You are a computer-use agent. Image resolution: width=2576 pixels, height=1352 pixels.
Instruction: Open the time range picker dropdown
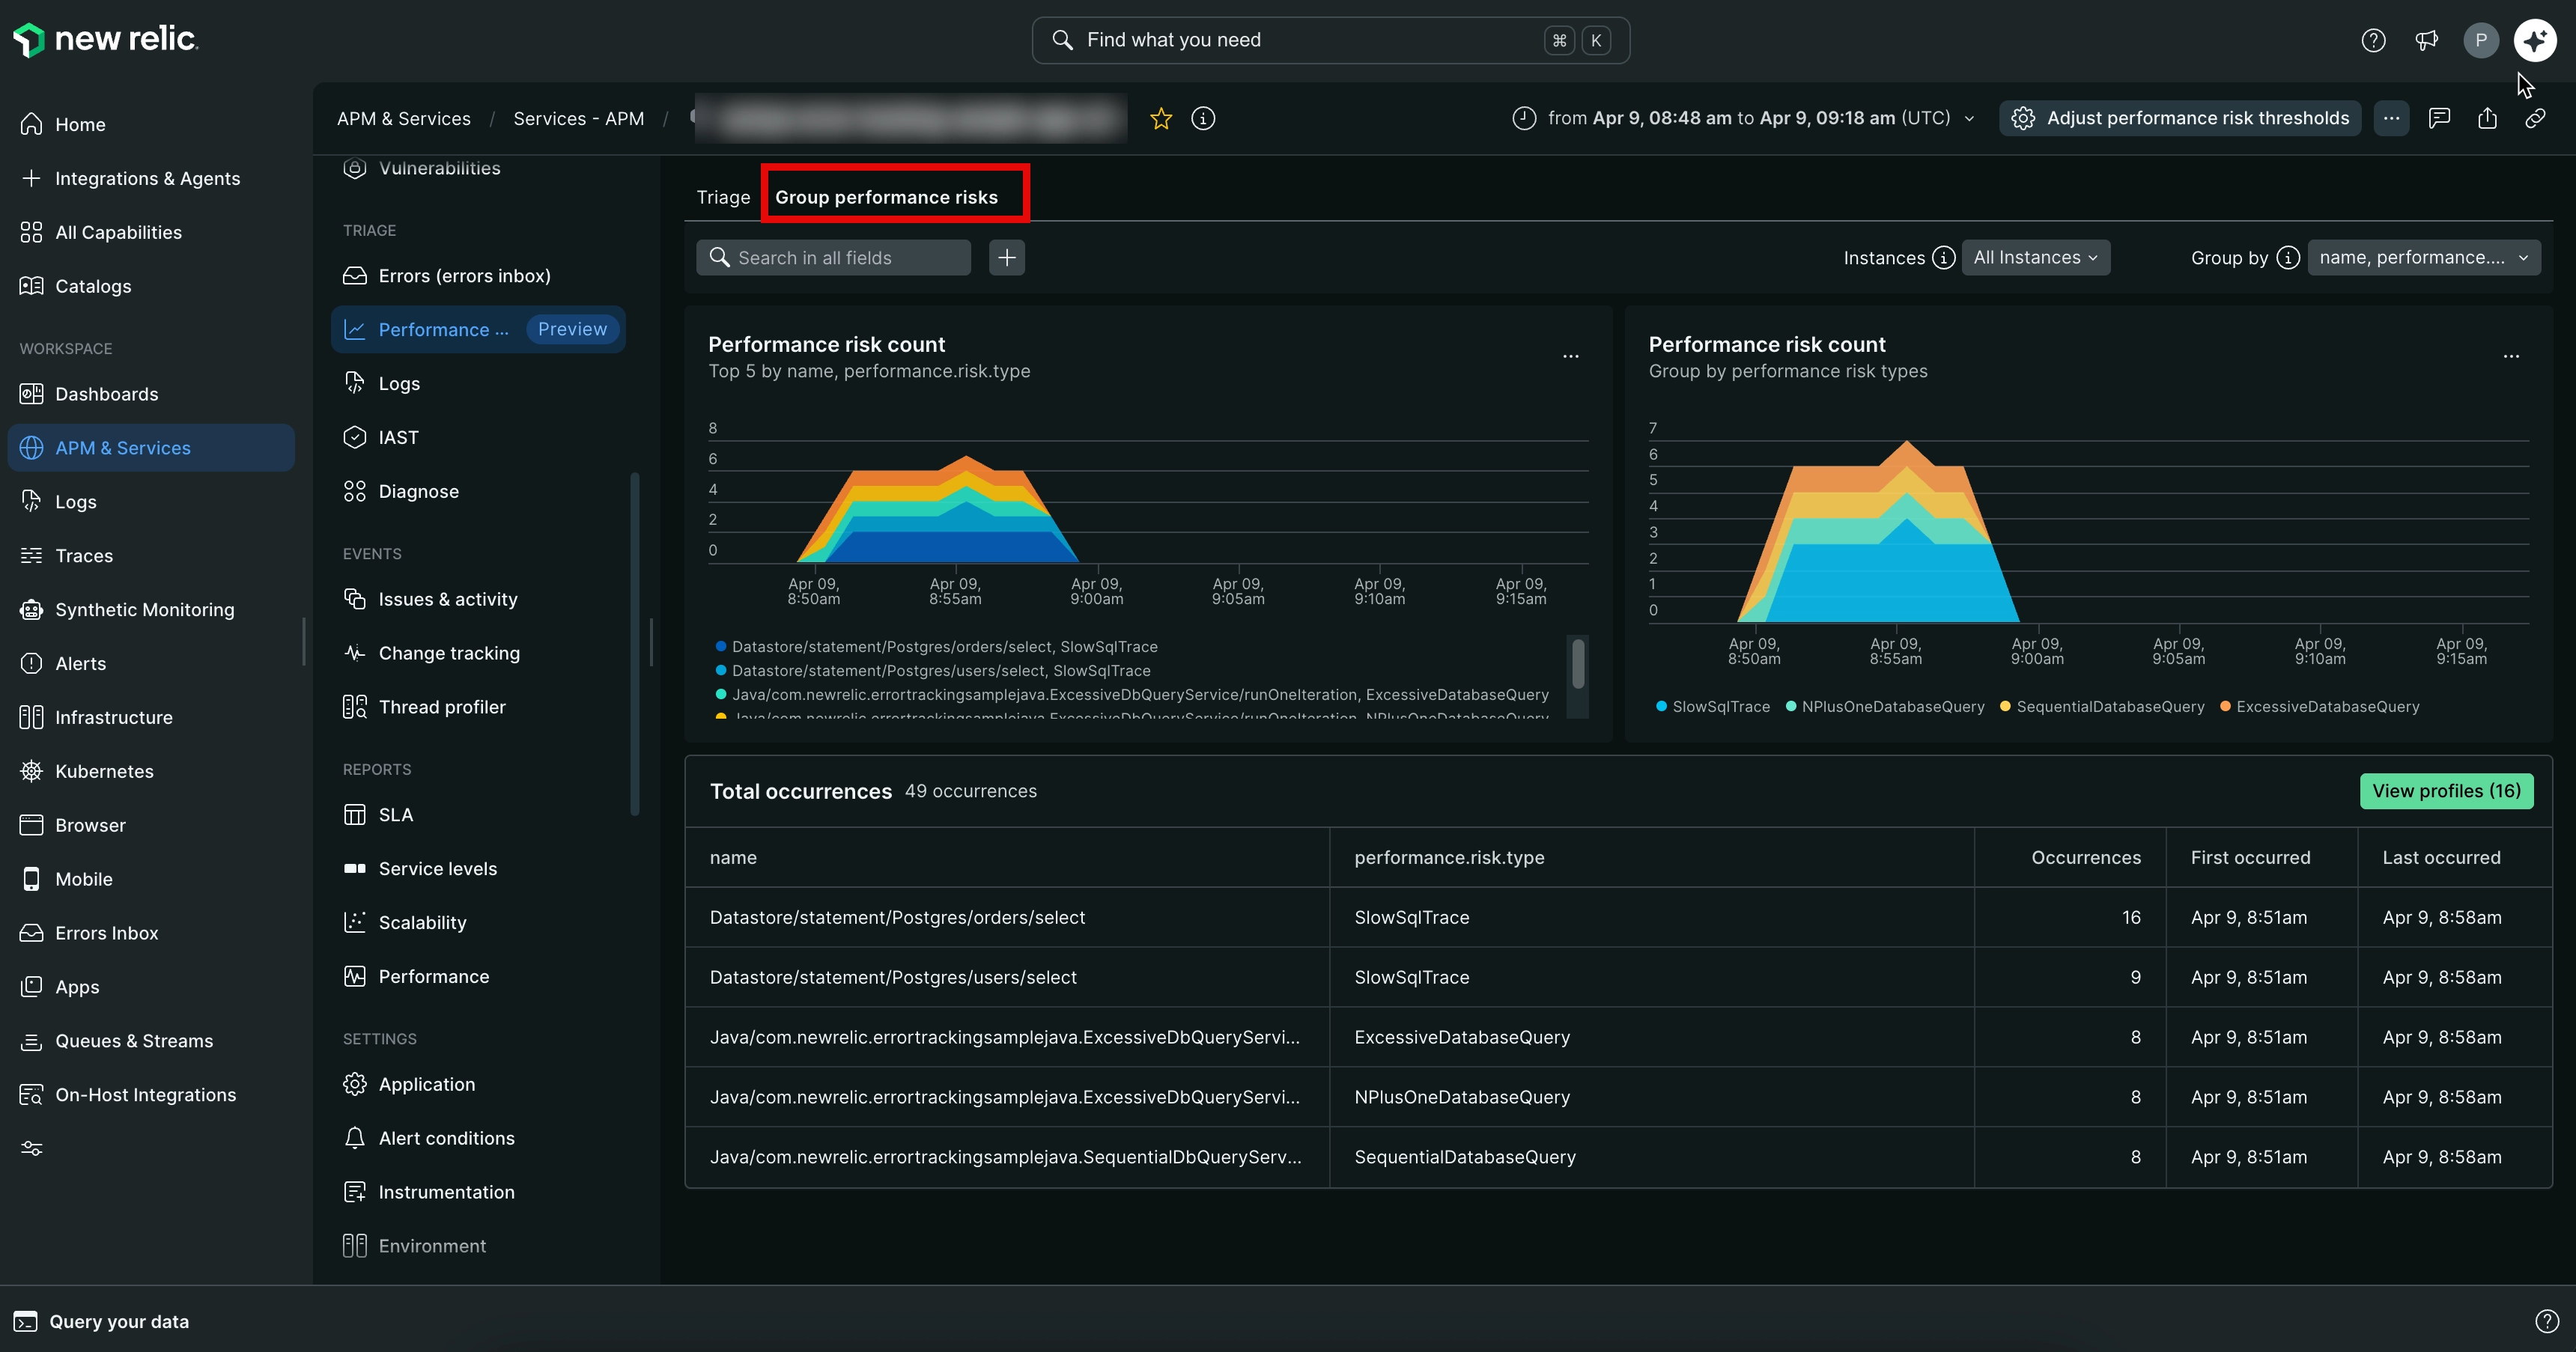tap(1744, 118)
